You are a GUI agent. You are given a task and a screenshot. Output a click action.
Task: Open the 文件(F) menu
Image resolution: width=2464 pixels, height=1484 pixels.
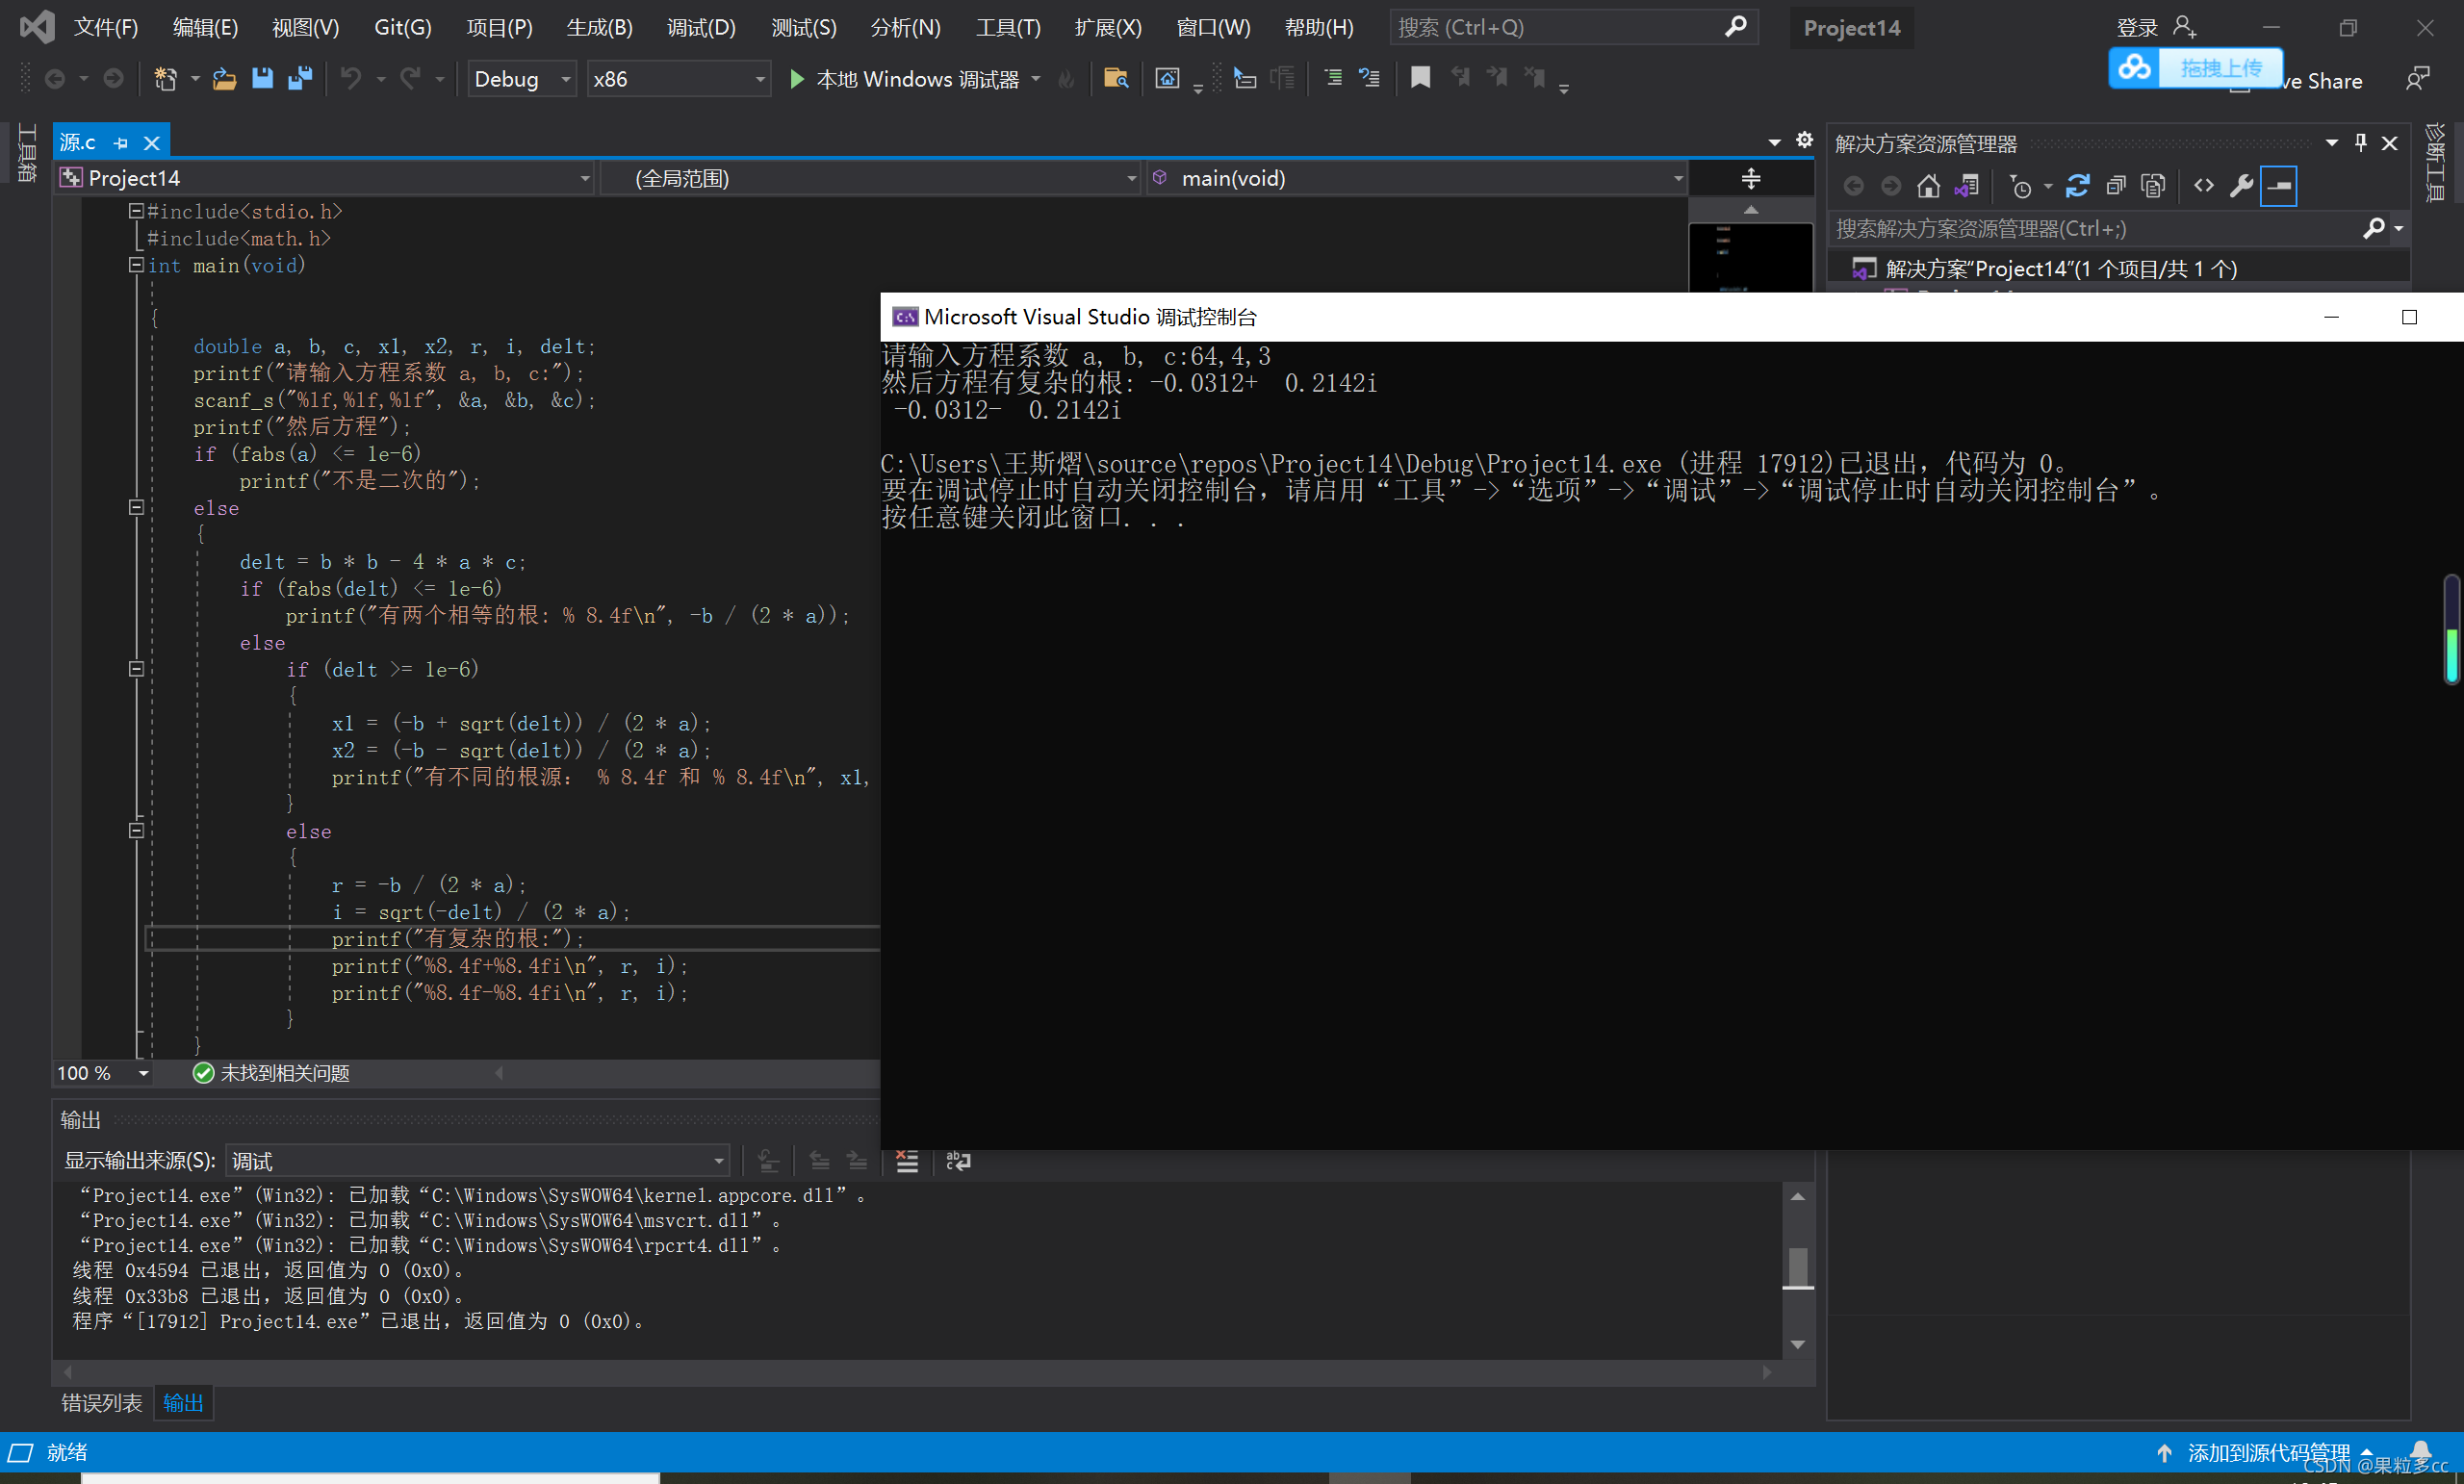point(106,27)
